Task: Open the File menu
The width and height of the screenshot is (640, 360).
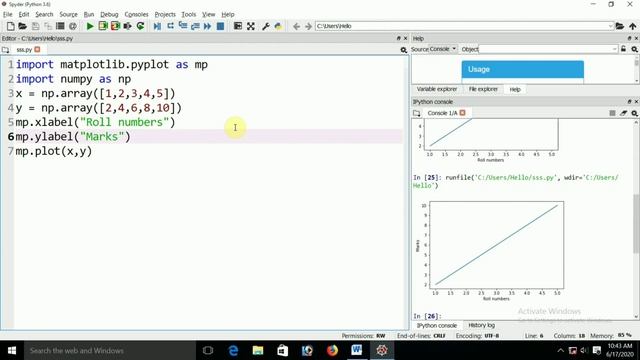Action: coord(8,14)
